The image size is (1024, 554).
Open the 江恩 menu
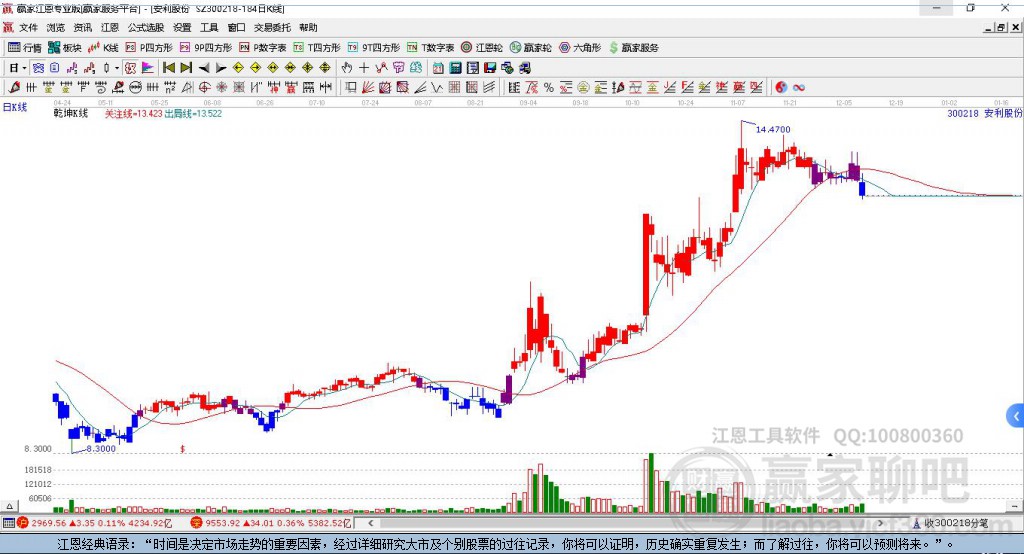click(110, 27)
